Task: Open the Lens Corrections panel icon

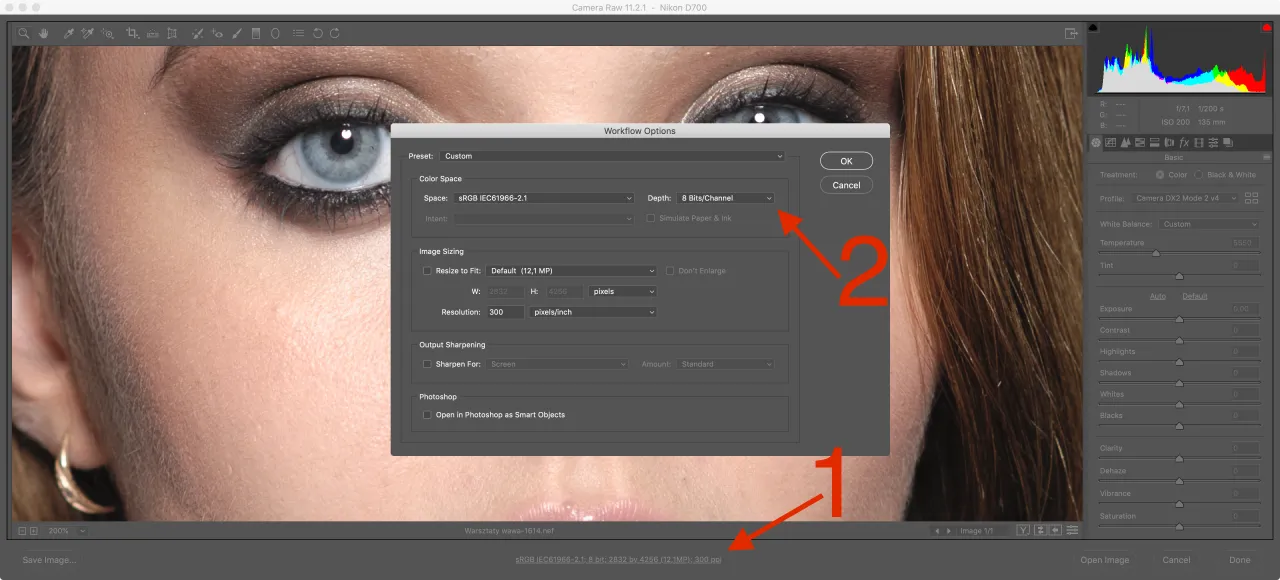Action: pos(1169,143)
